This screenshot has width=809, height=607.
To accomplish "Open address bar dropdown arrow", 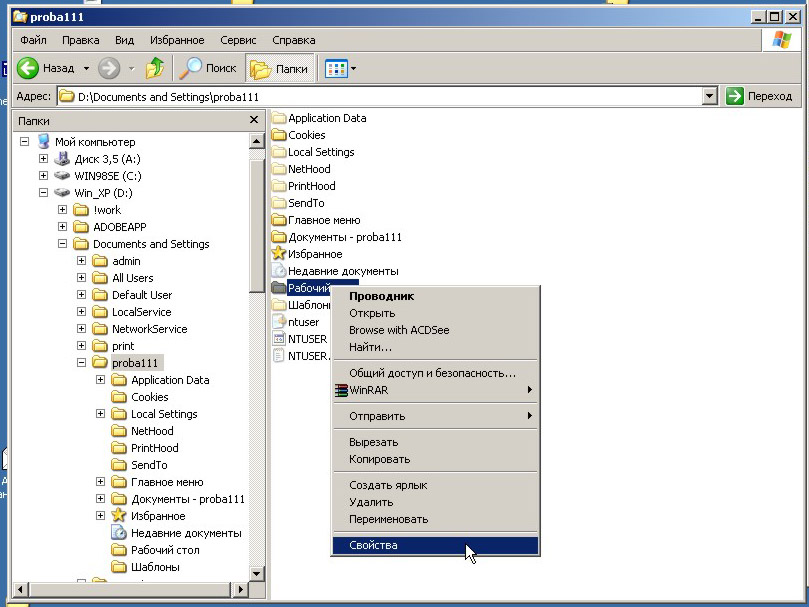I will pyautogui.click(x=709, y=96).
